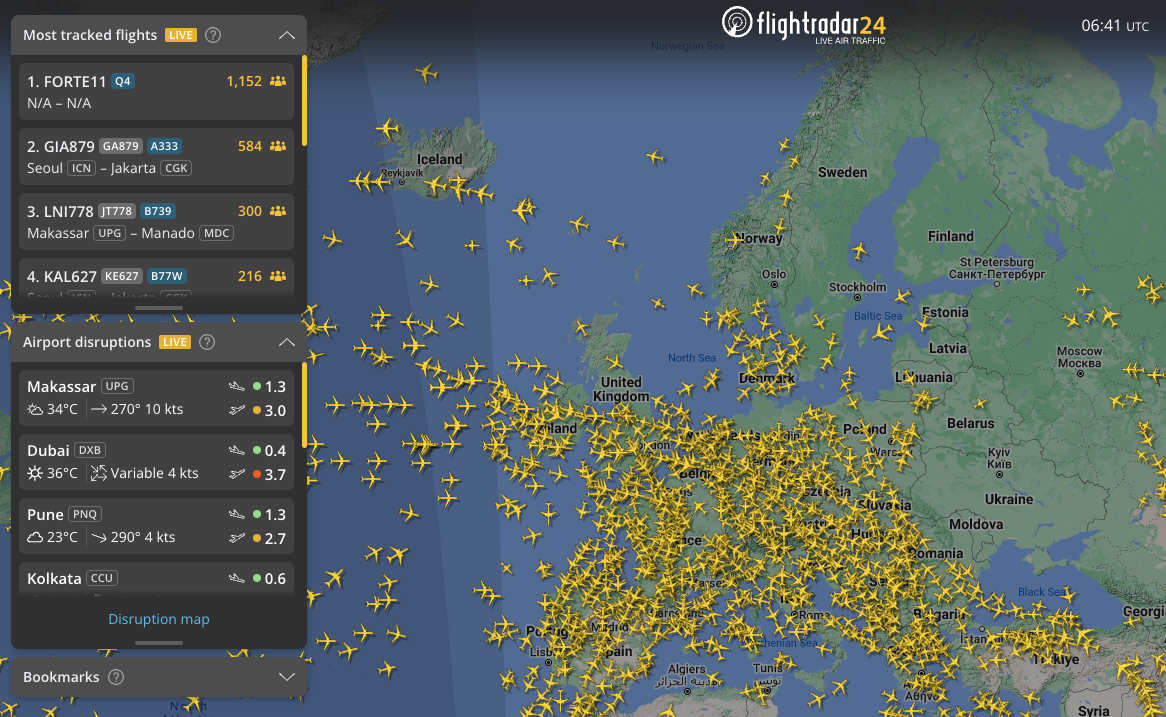Open the Makassar airport disruption card
The height and width of the screenshot is (717, 1166).
point(156,398)
